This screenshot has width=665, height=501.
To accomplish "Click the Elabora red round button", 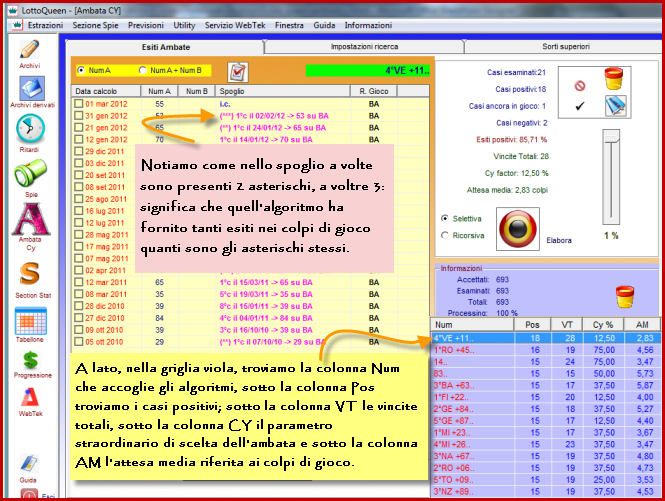I will tap(518, 229).
